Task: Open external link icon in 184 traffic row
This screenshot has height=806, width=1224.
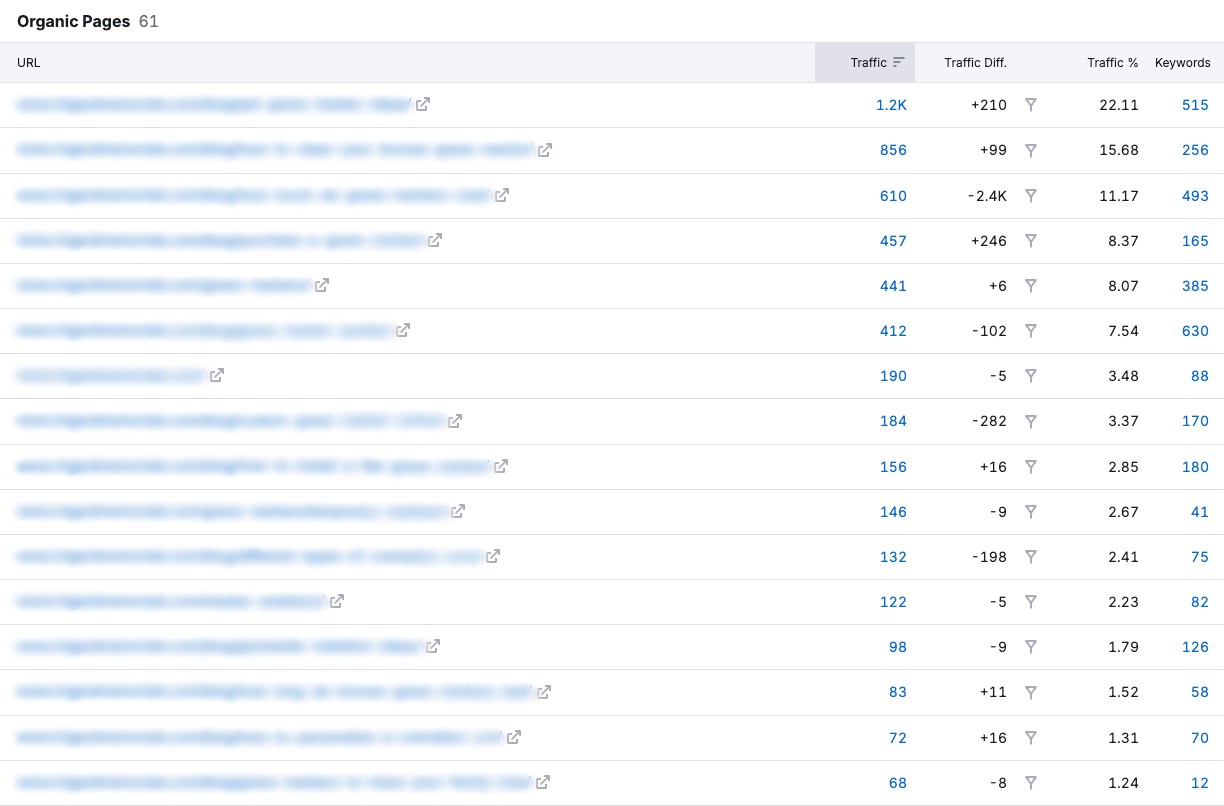Action: (455, 421)
